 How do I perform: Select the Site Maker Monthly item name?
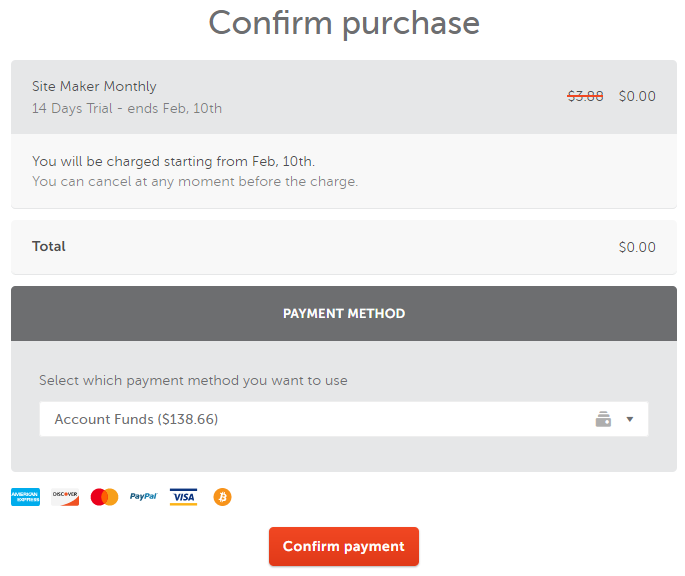click(94, 87)
